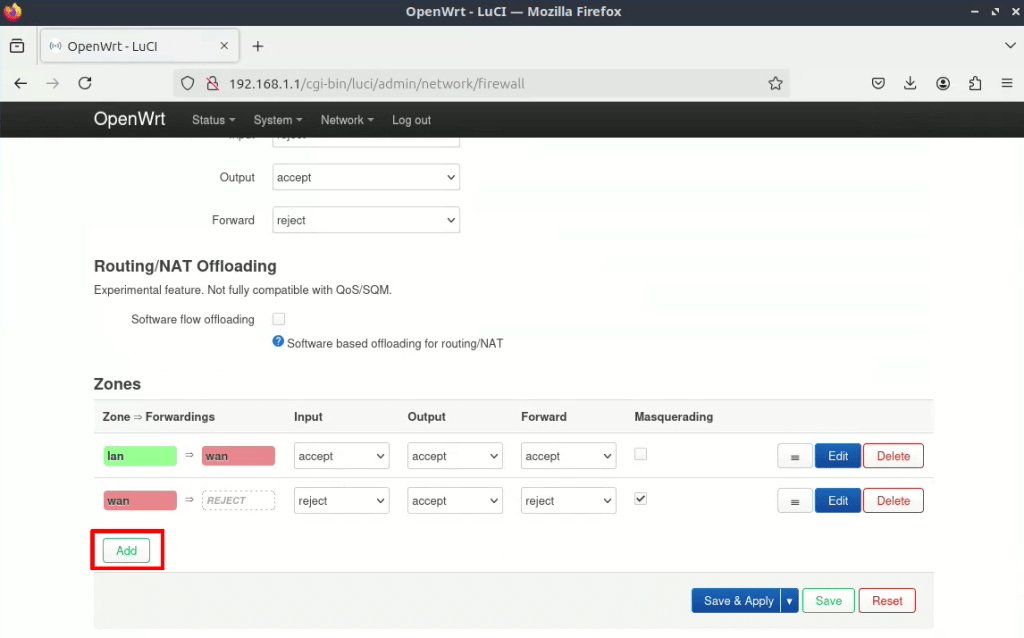1024x638 pixels.
Task: Click the red wan zone badge in second row
Action: pos(140,501)
